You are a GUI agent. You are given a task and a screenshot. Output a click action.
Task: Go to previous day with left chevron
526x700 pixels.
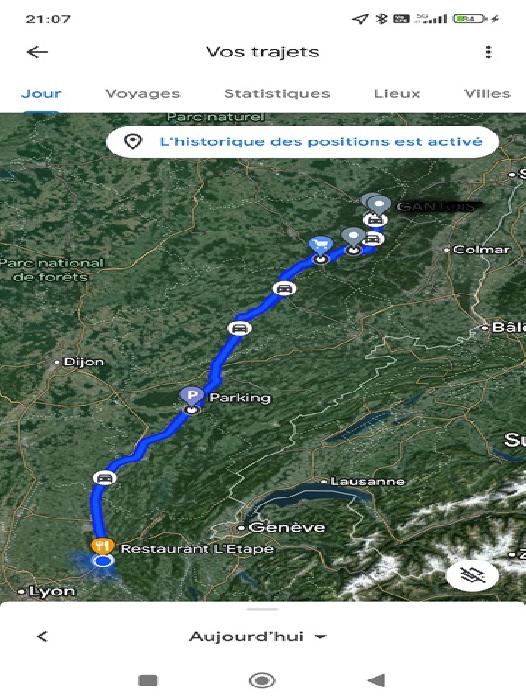pyautogui.click(x=42, y=636)
